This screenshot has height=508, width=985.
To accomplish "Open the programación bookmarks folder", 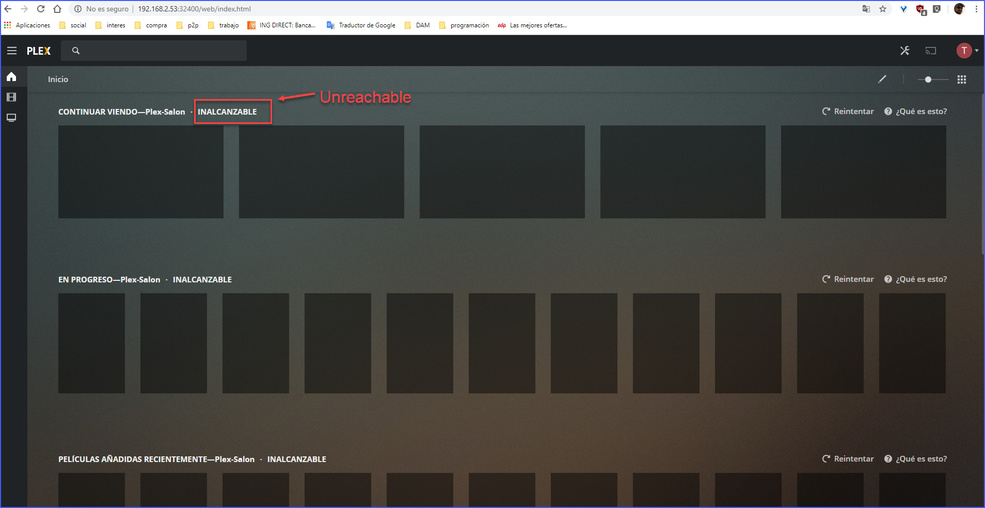I will (x=464, y=25).
